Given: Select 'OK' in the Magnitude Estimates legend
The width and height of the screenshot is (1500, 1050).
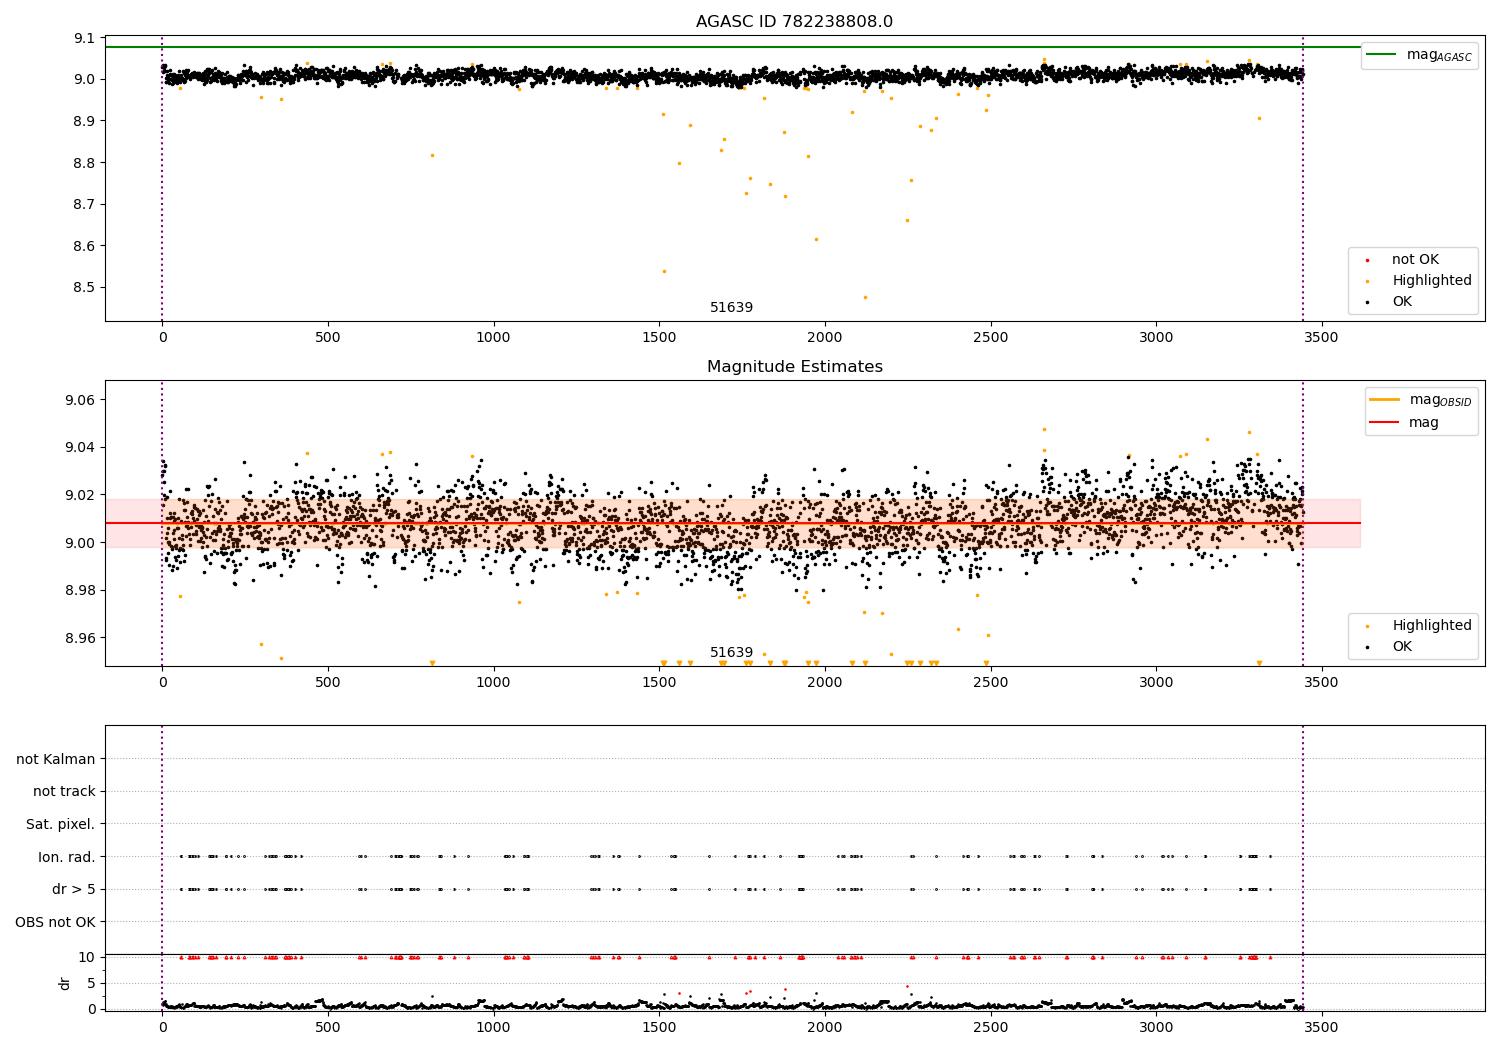Looking at the screenshot, I should 1402,647.
